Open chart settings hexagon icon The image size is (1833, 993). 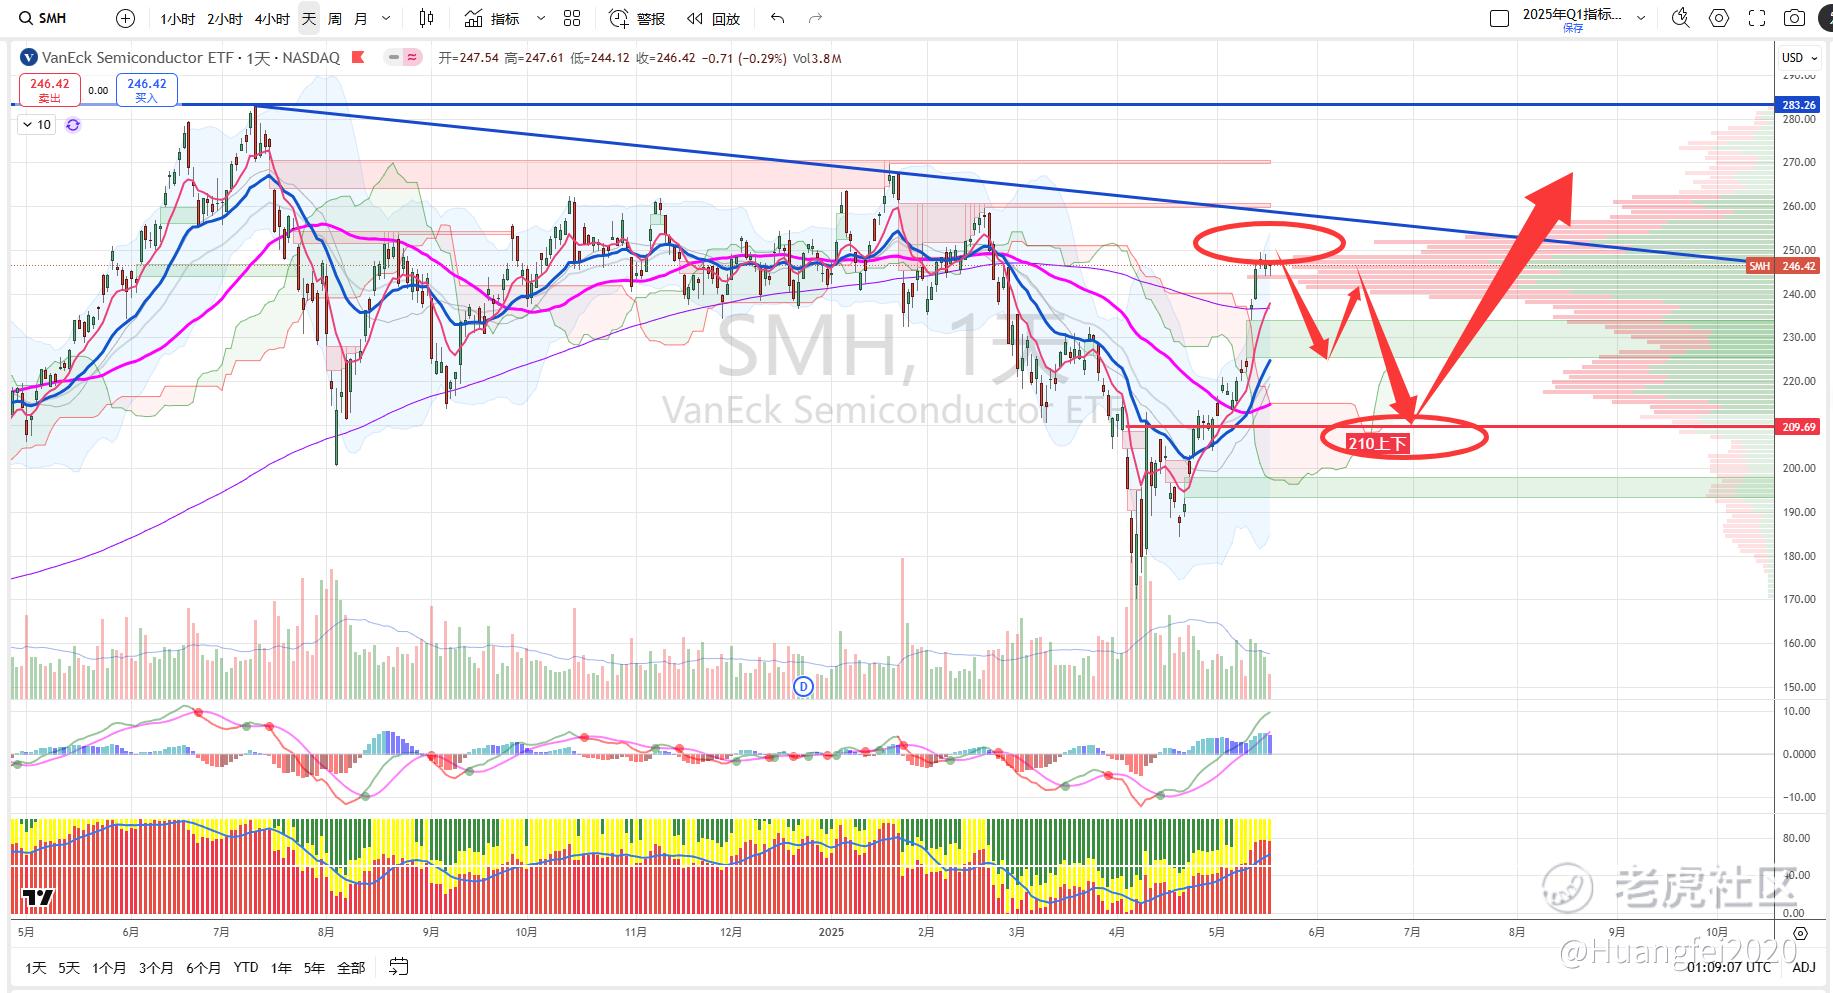pyautogui.click(x=1719, y=18)
